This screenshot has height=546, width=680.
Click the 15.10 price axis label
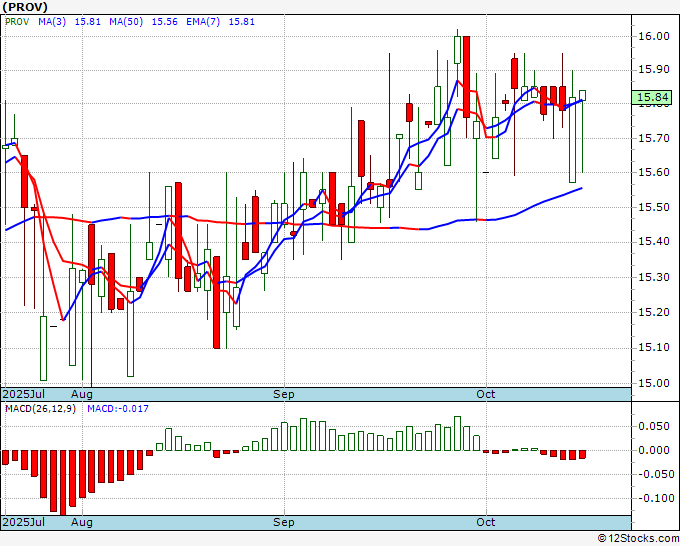(654, 347)
